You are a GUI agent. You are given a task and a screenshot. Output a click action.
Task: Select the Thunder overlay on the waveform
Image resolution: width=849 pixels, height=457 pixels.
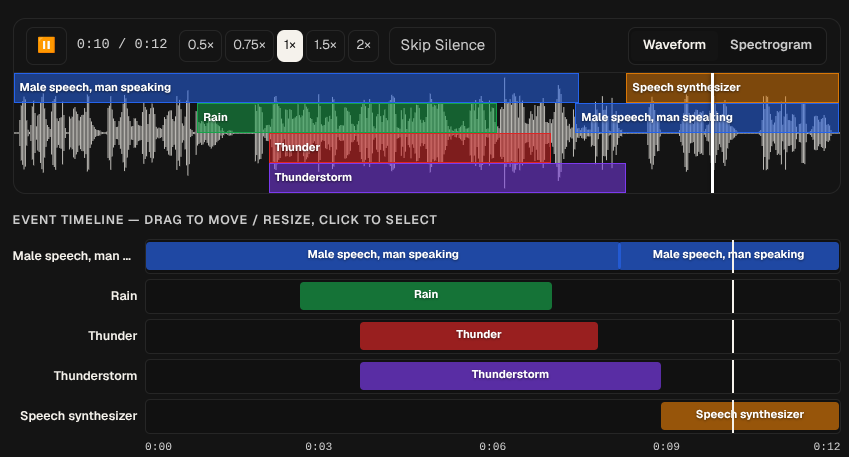(x=410, y=148)
